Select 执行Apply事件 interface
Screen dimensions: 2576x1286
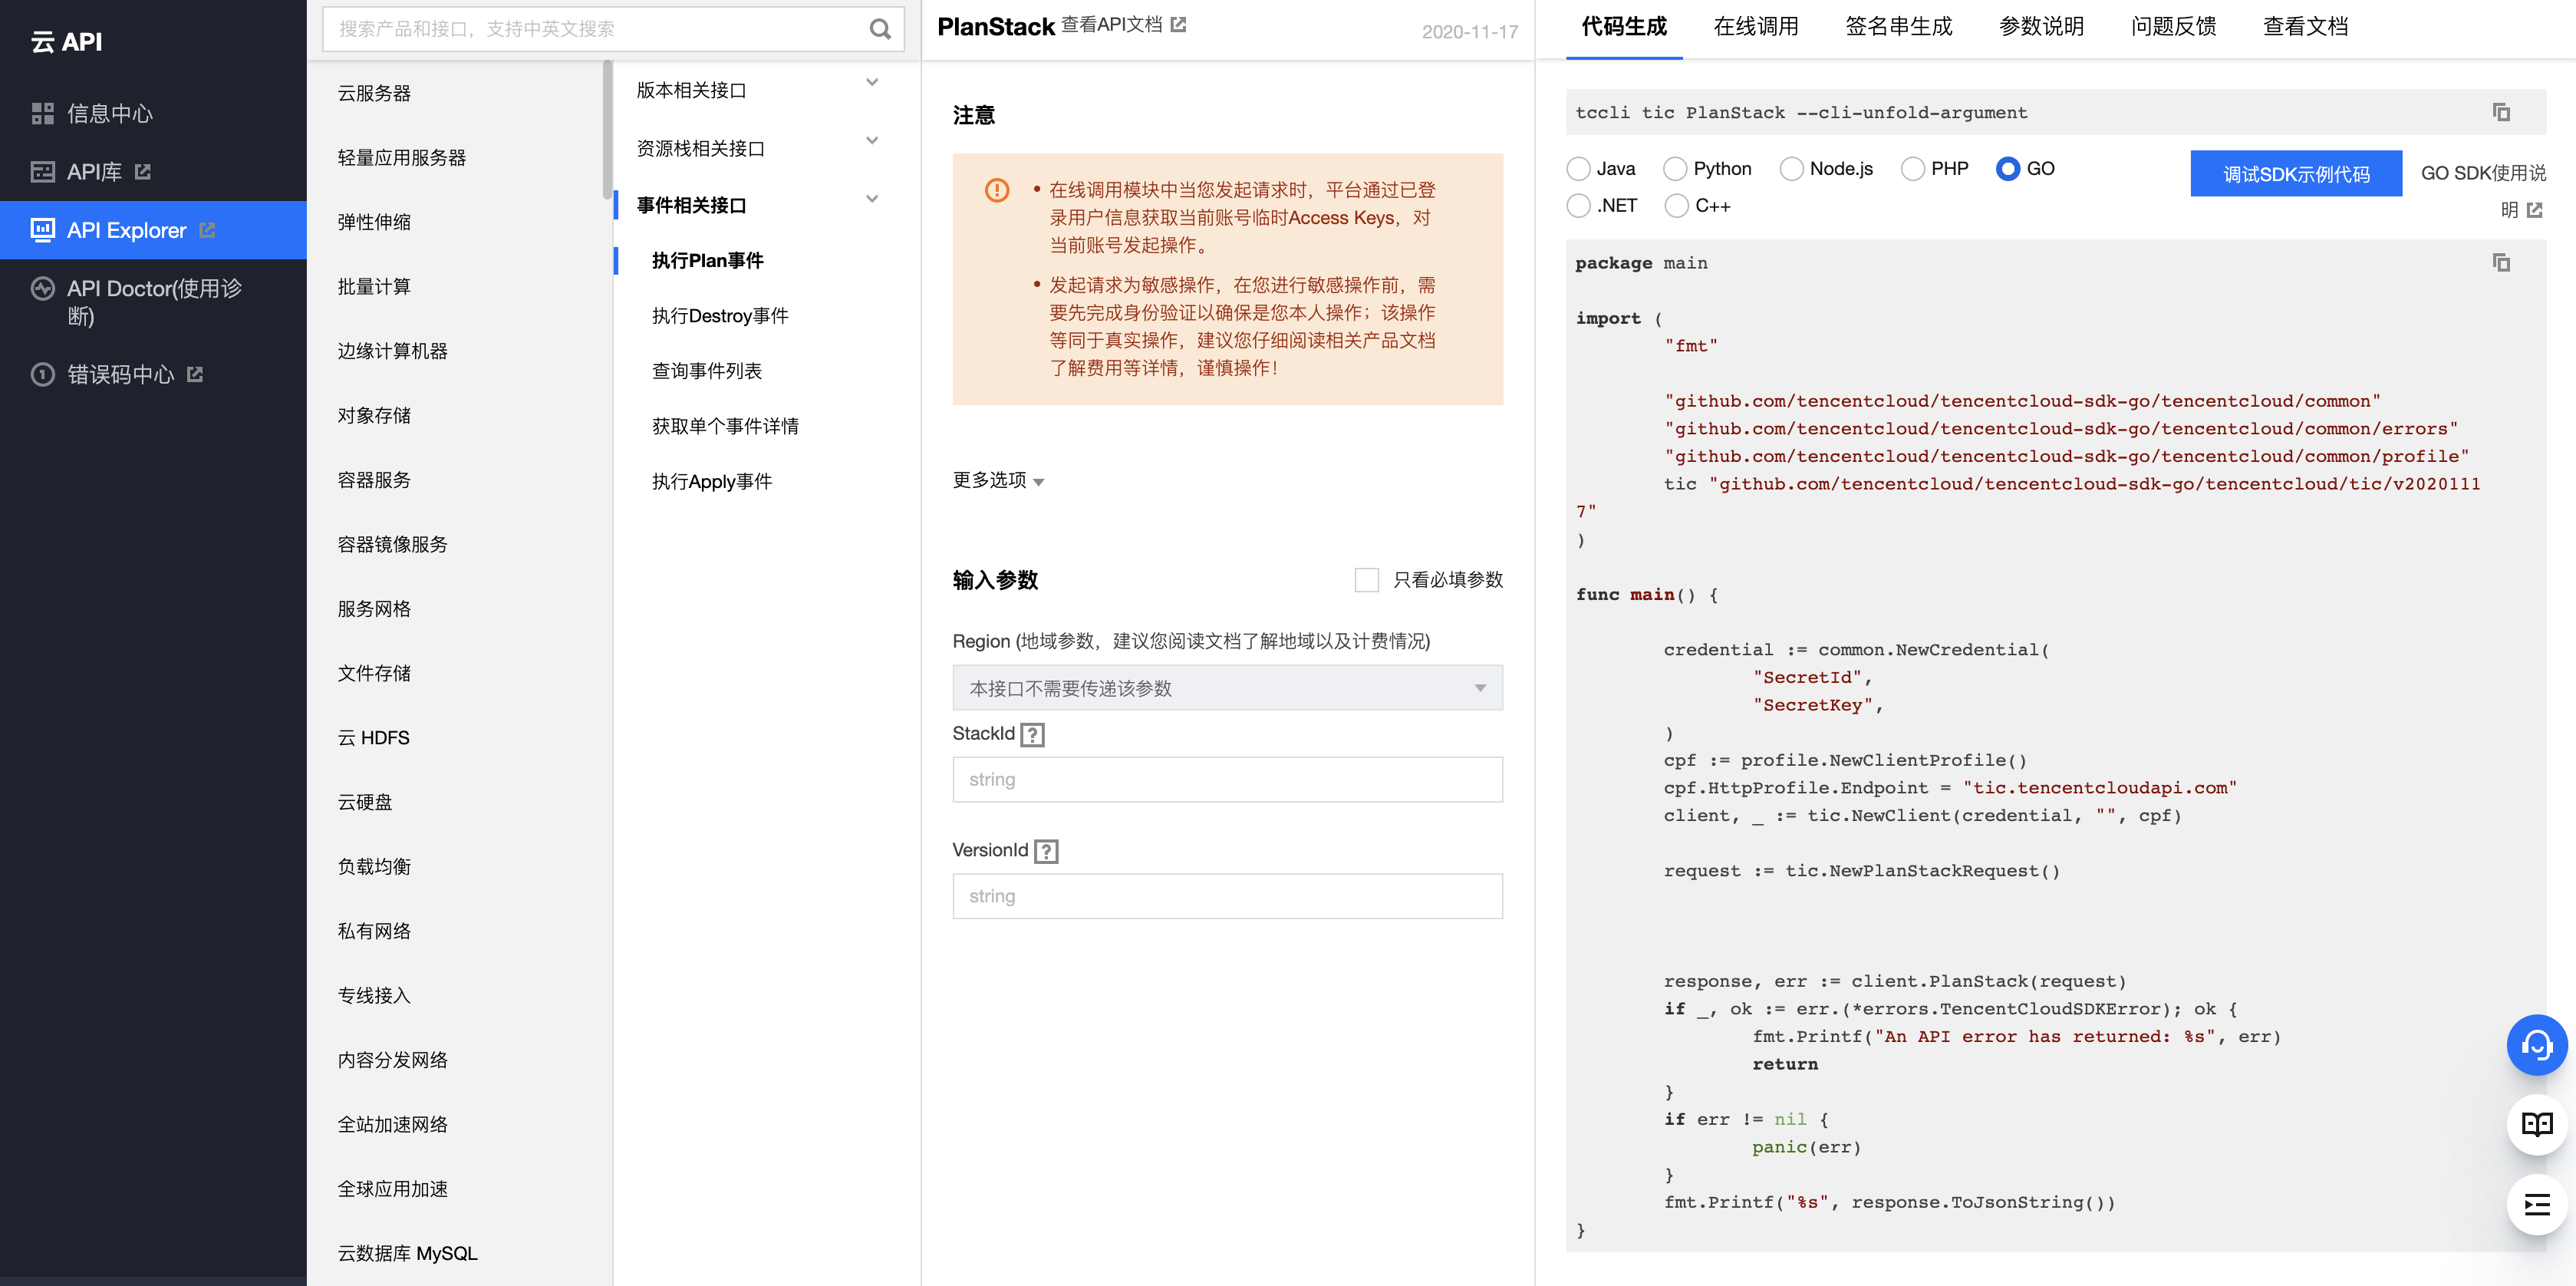[712, 481]
